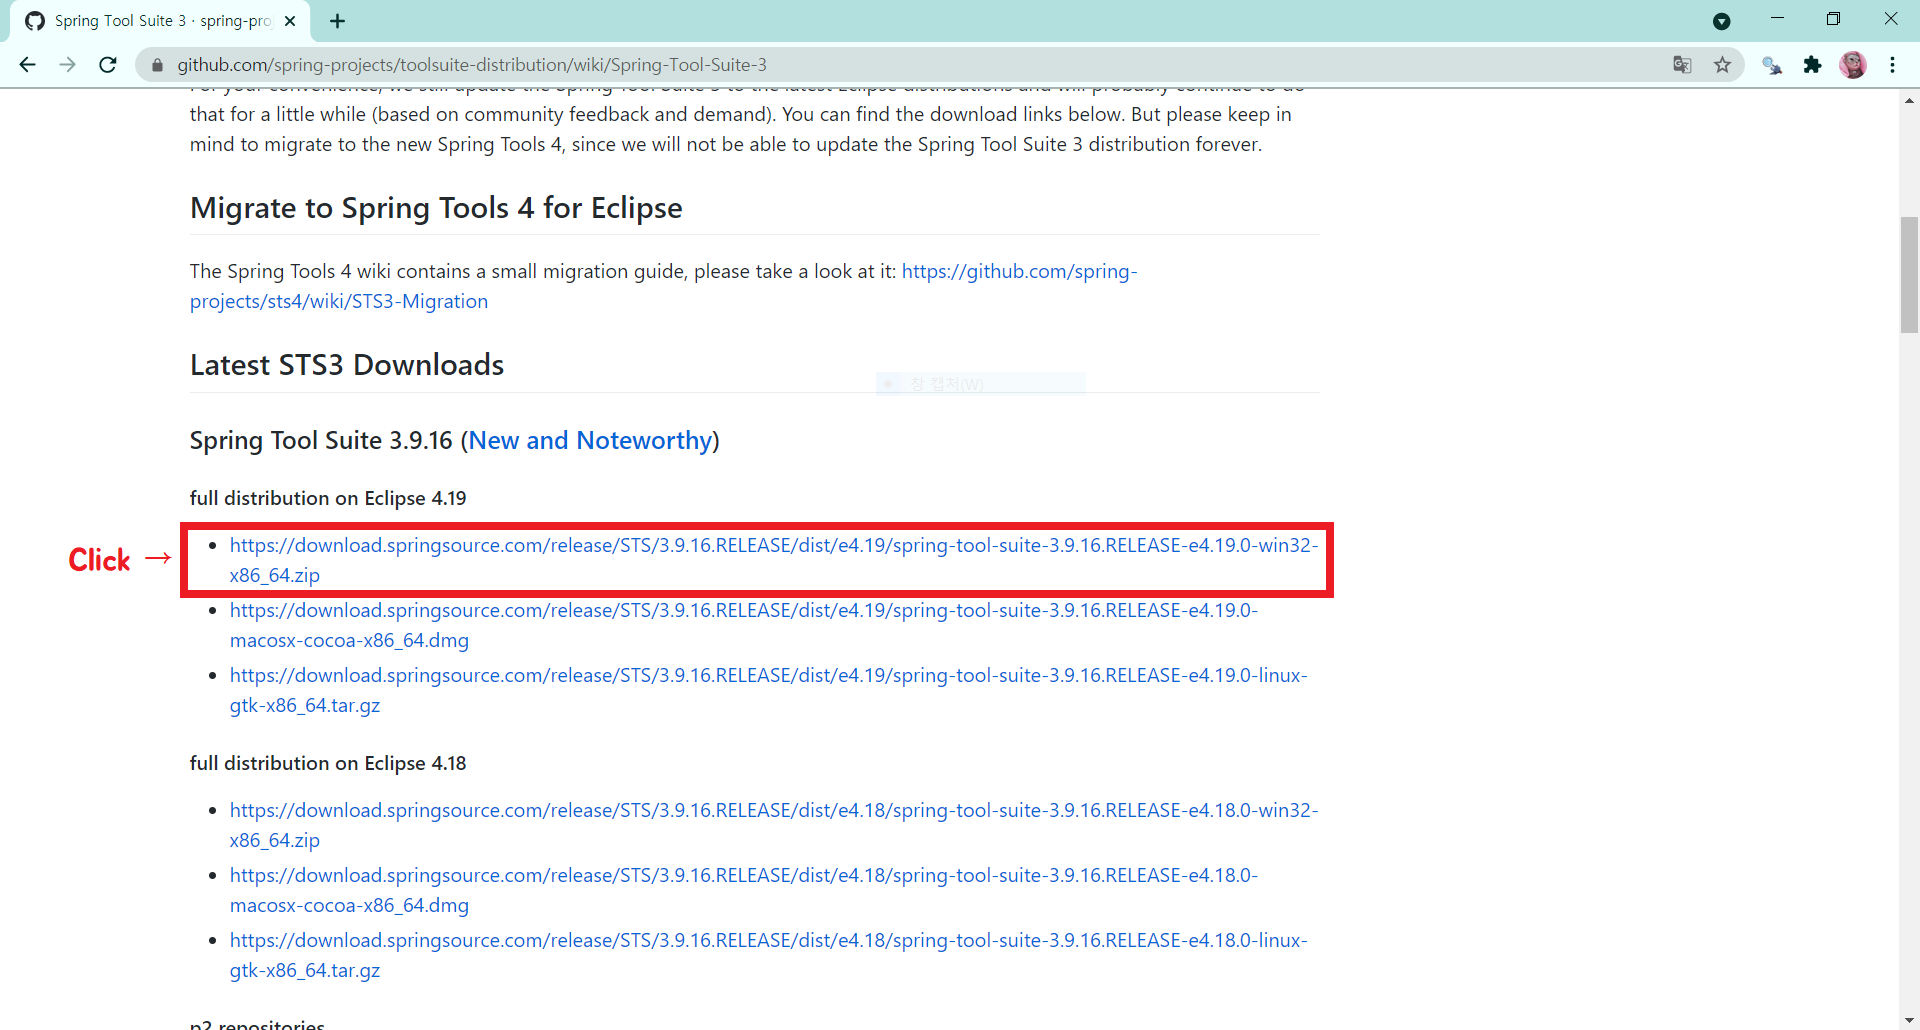The image size is (1920, 1030).
Task: Click the Latest STS3 Downloads heading
Action: point(347,365)
